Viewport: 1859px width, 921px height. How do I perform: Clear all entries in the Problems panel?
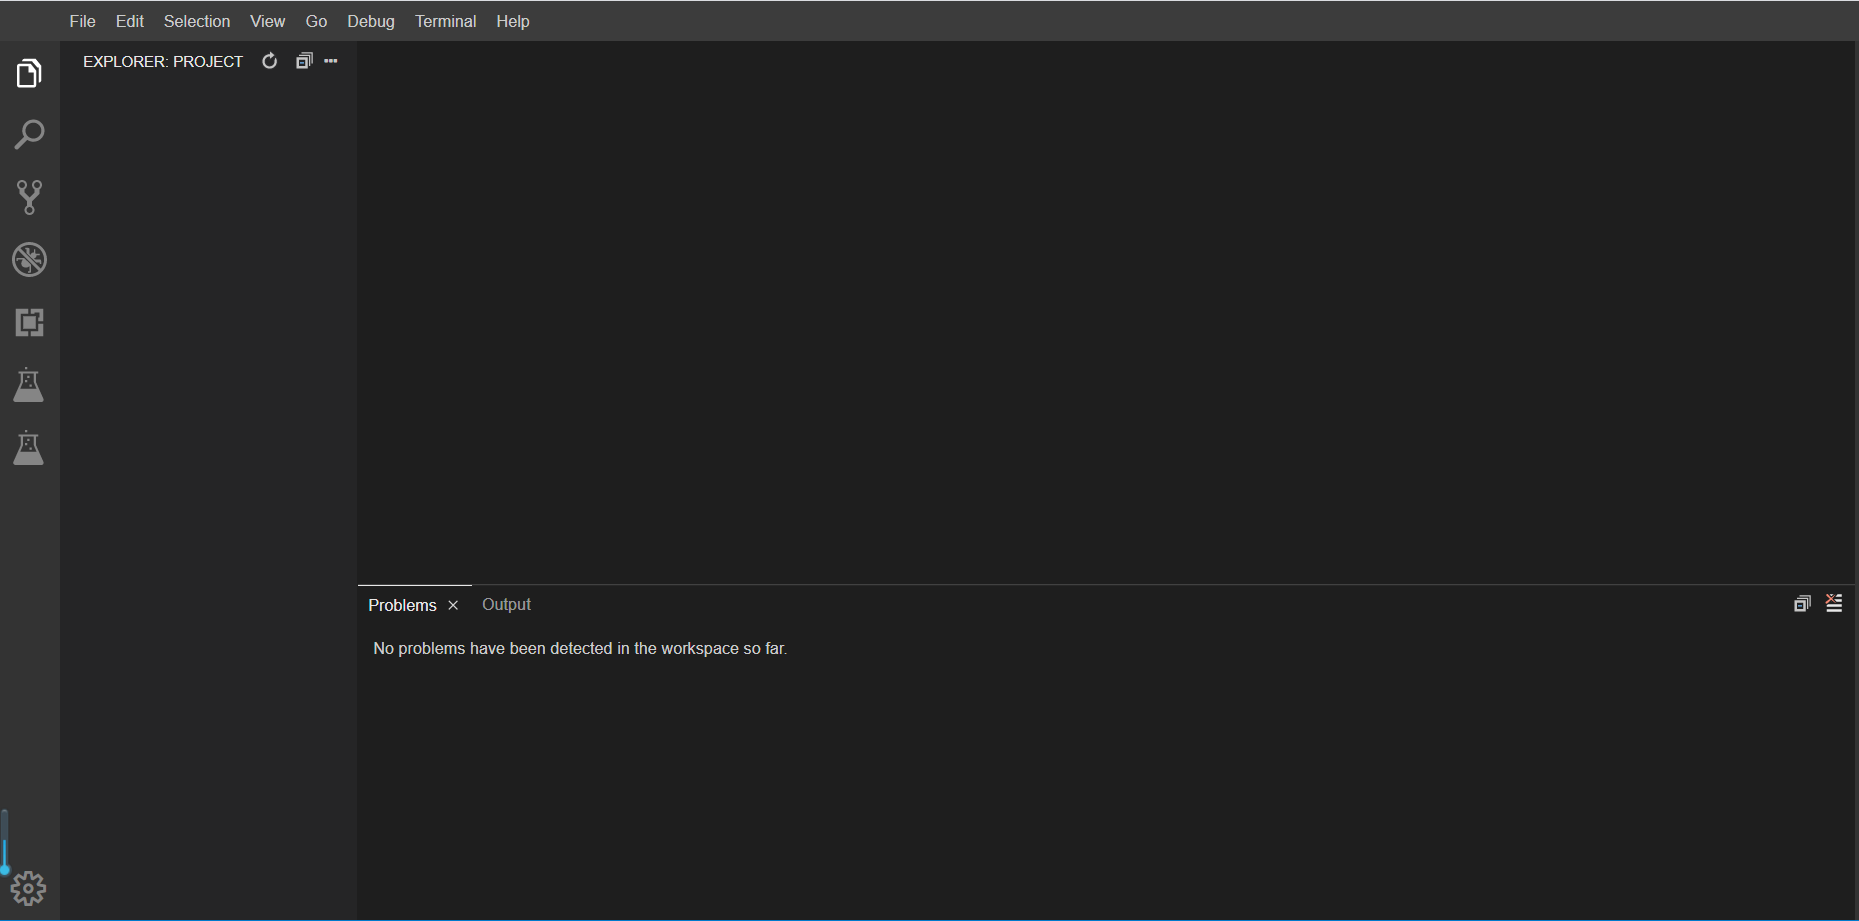coord(1834,603)
